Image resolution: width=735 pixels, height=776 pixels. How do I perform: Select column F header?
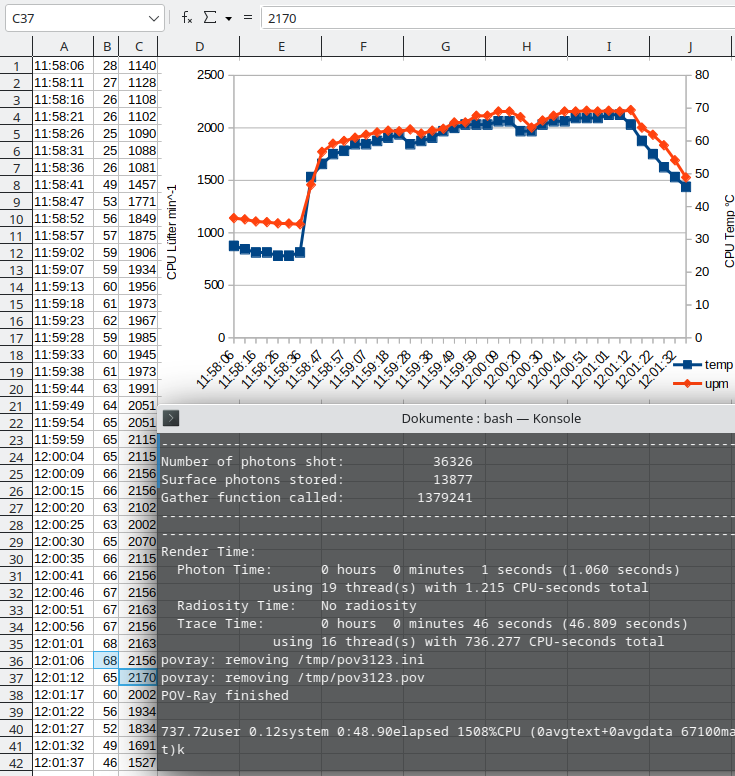pos(363,47)
